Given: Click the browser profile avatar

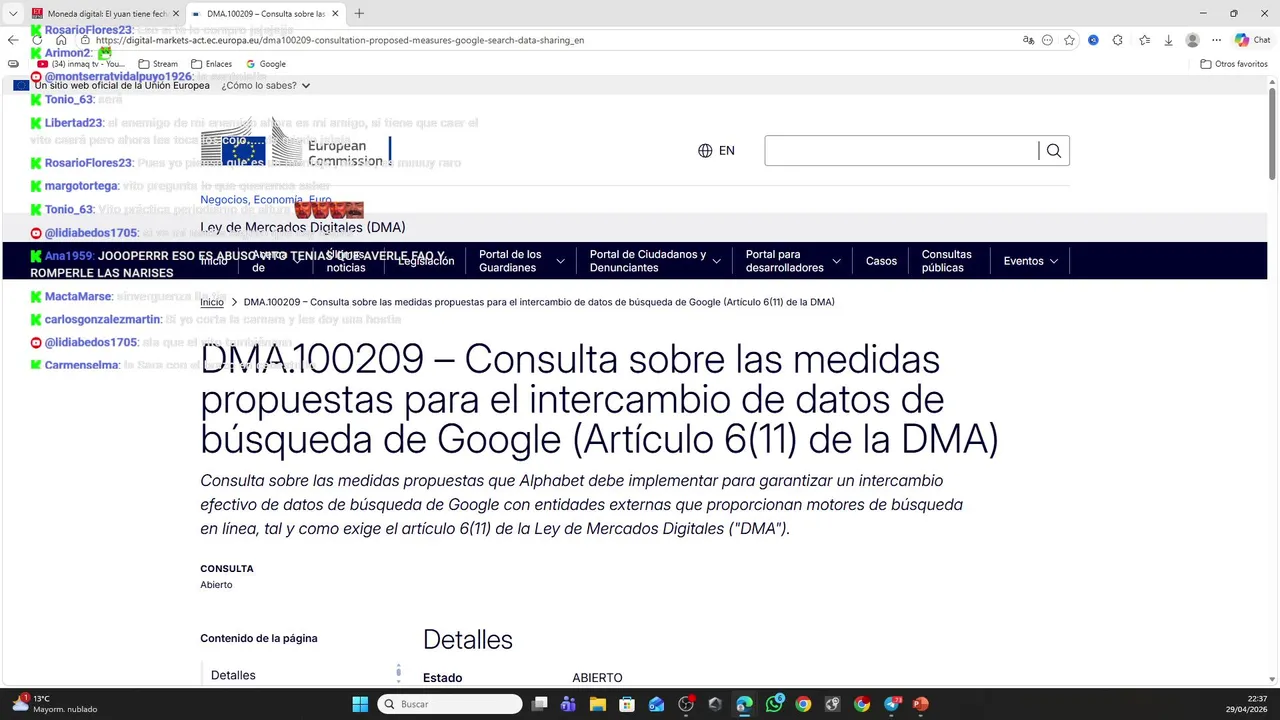Looking at the screenshot, I should point(1192,40).
